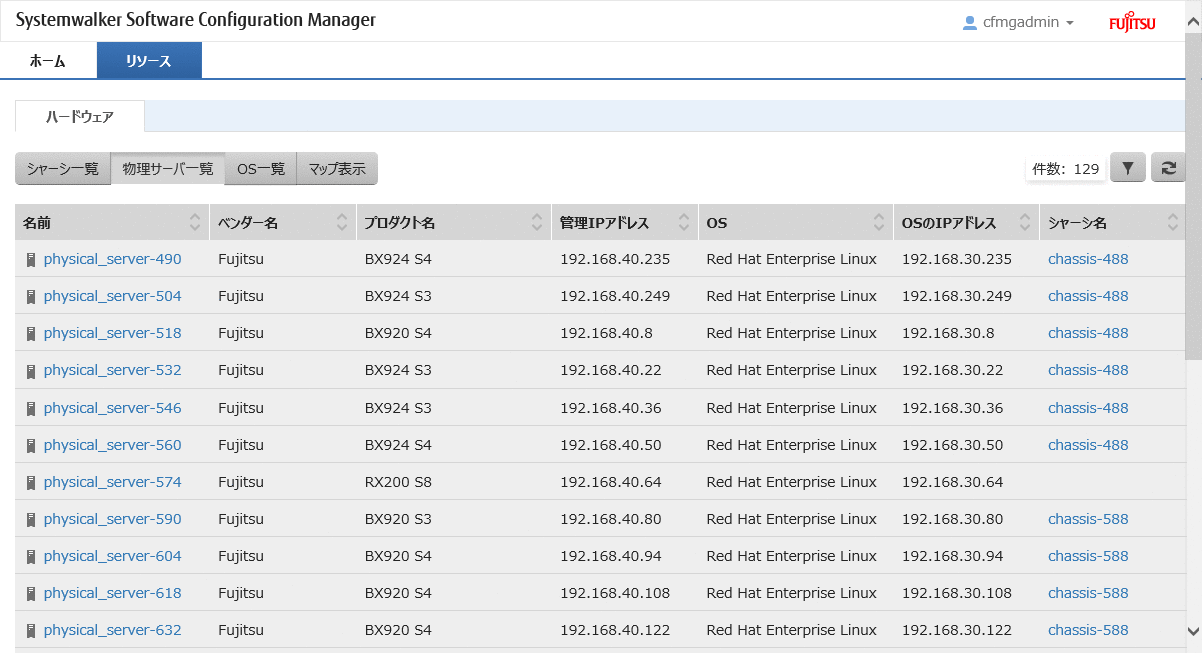Open the cfmgadmin user dropdown
The width and height of the screenshot is (1202, 653).
1018,22
